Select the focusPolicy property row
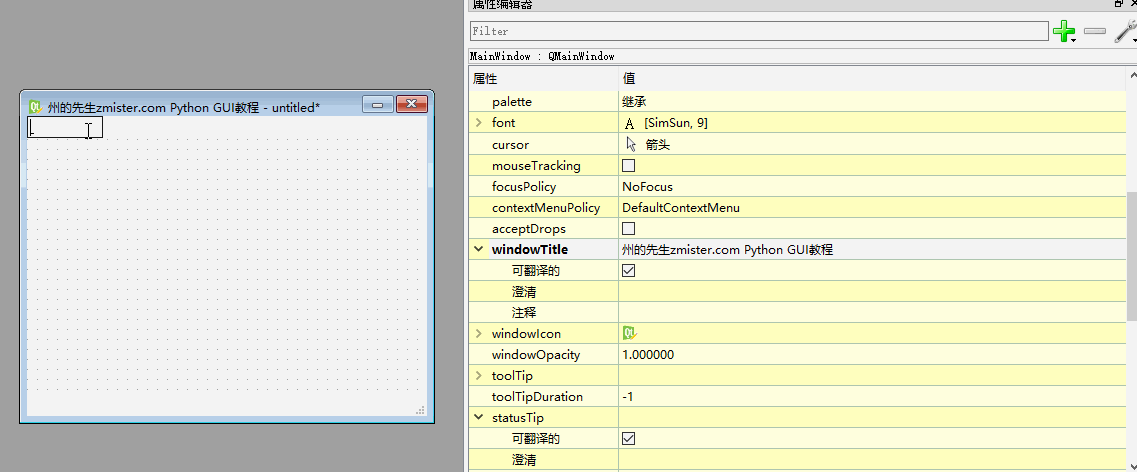 coord(798,186)
